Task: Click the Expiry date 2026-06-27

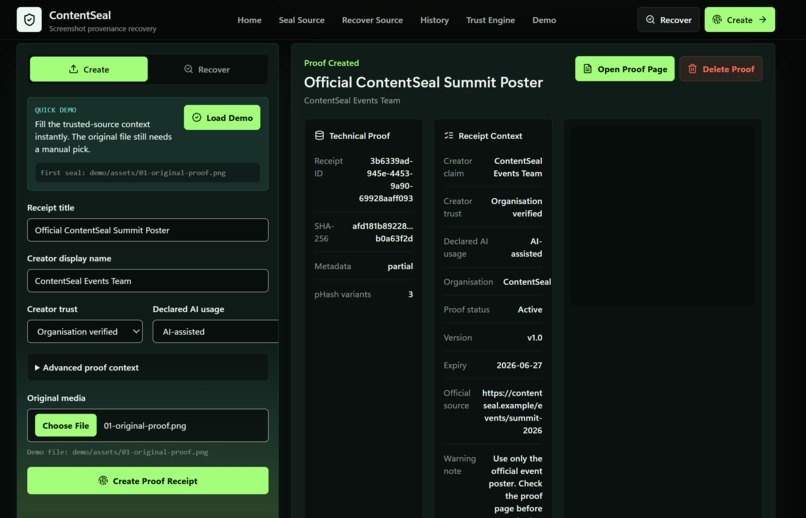Action: (x=519, y=365)
